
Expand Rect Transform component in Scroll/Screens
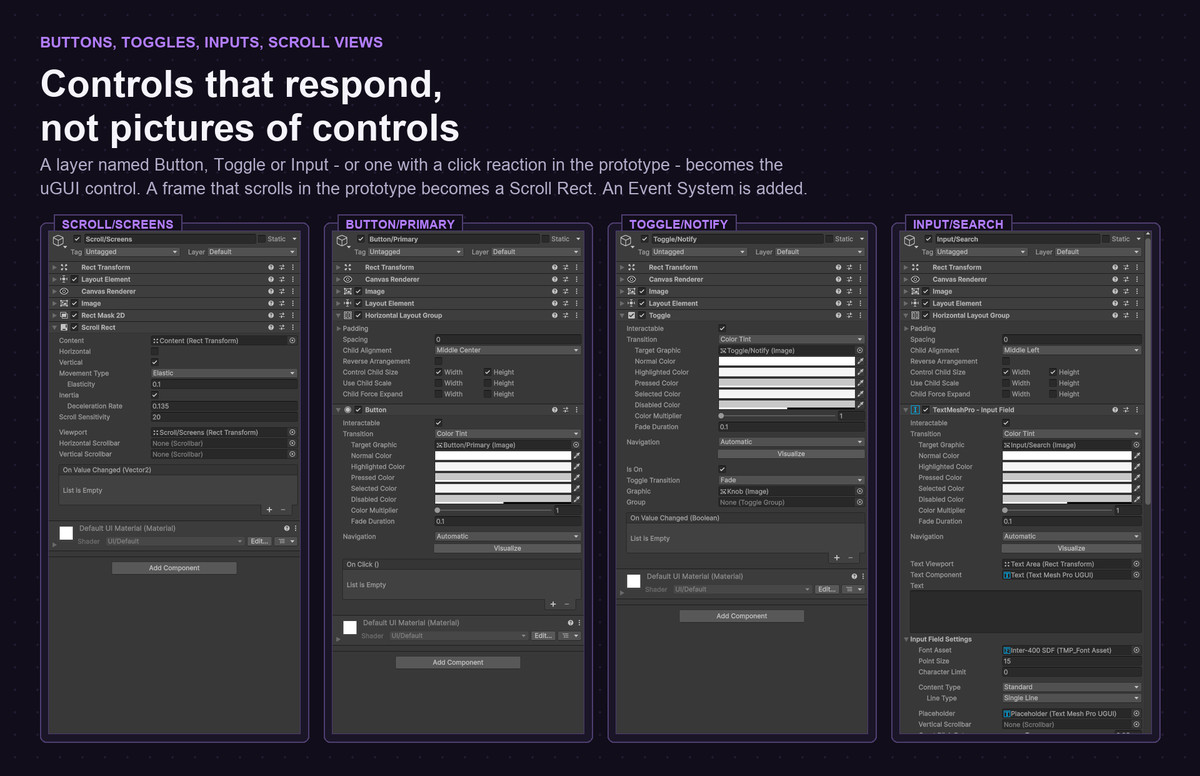(54, 268)
